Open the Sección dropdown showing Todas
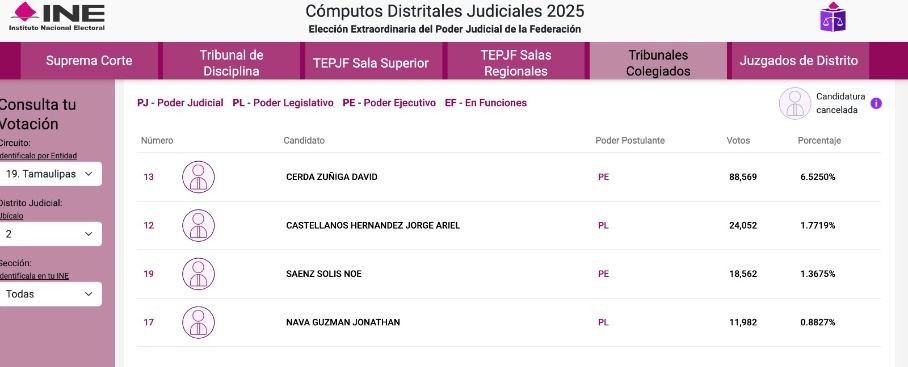 pyautogui.click(x=50, y=294)
